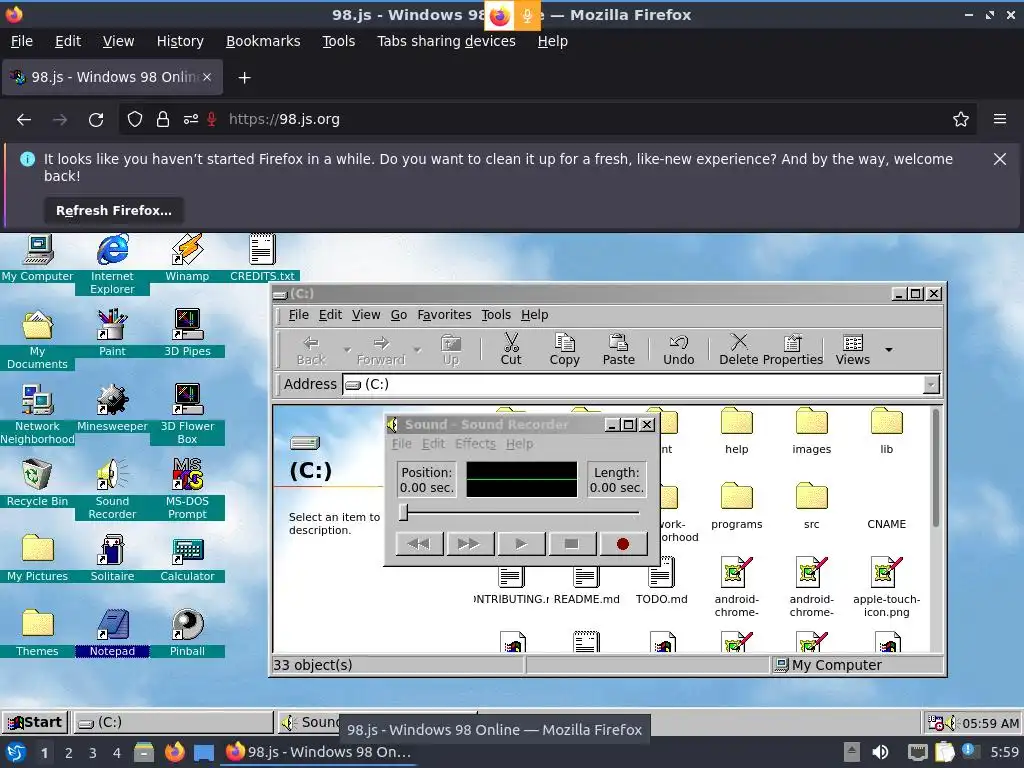Click Undo in the C: window toolbar
This screenshot has height=768, width=1024.
click(679, 349)
